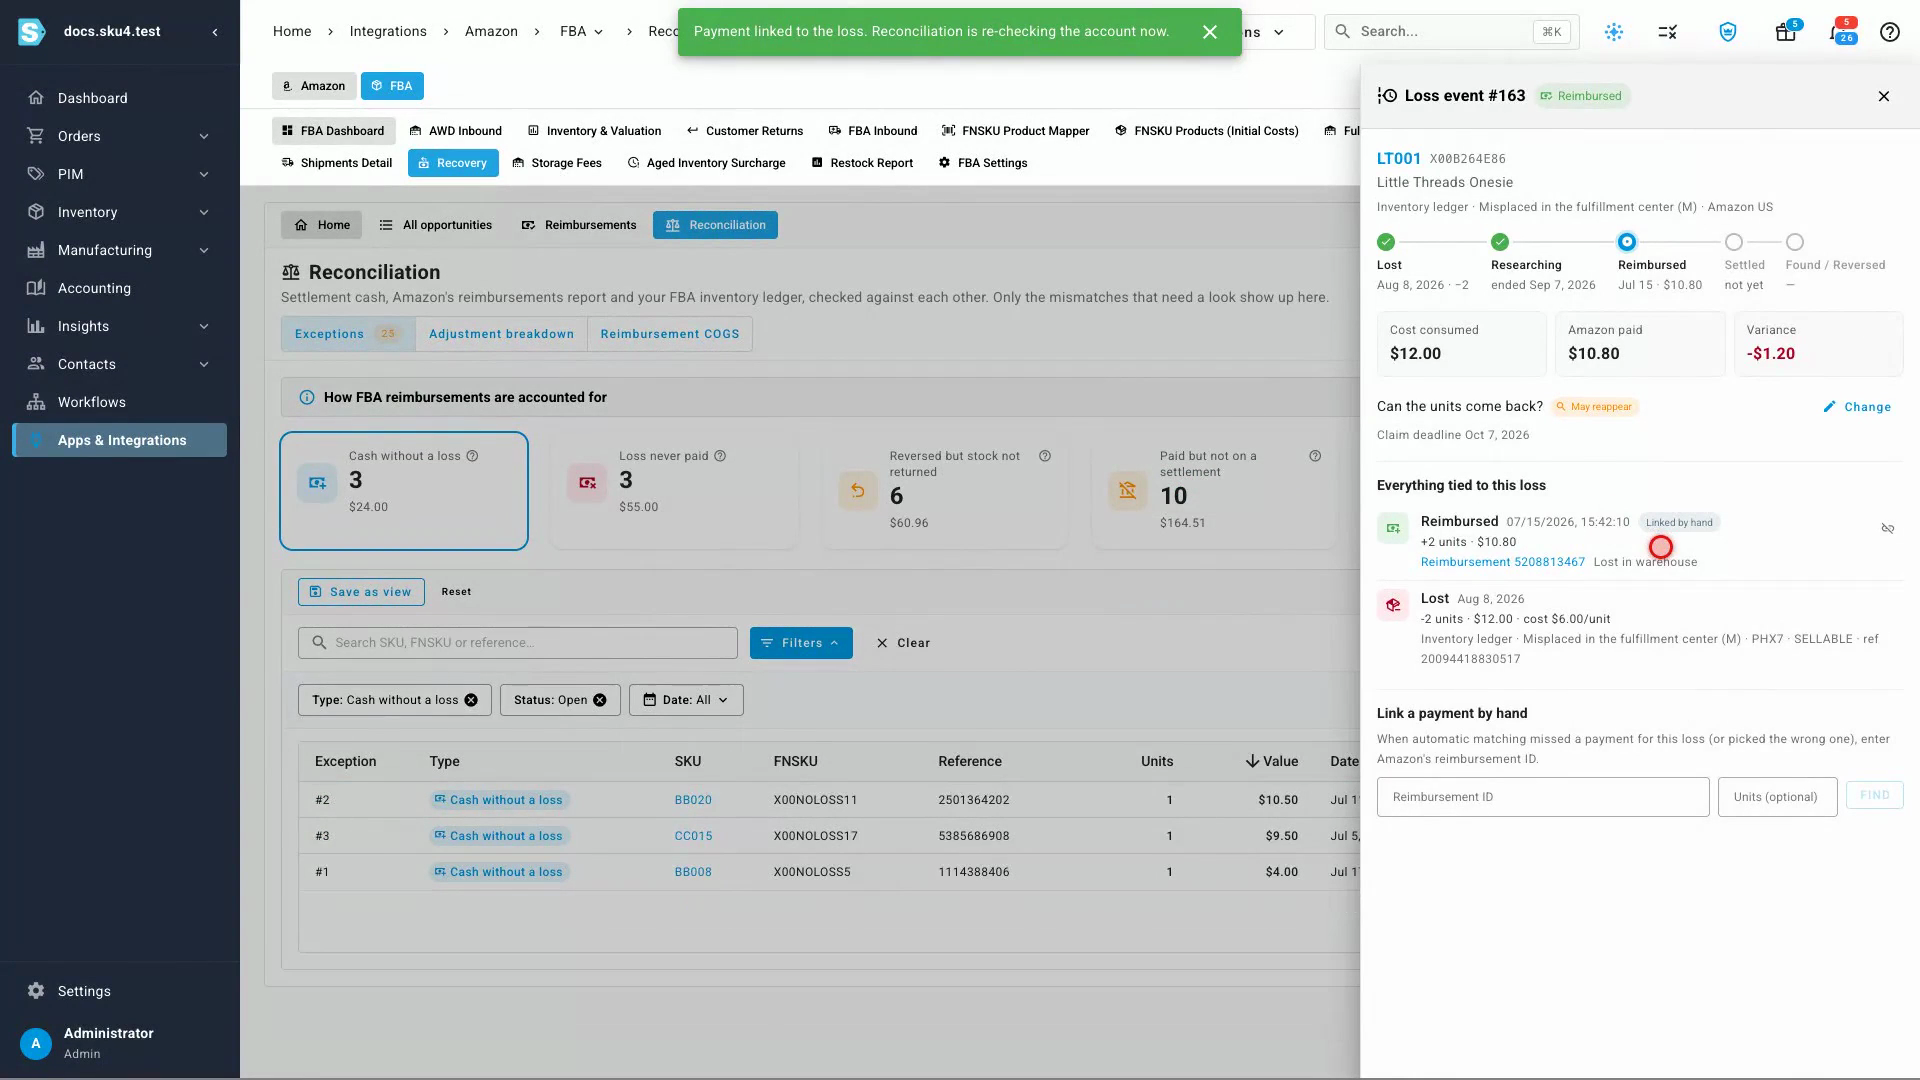The image size is (1920, 1080).
Task: Open the notifications bell icon
Action: pos(1839,32)
